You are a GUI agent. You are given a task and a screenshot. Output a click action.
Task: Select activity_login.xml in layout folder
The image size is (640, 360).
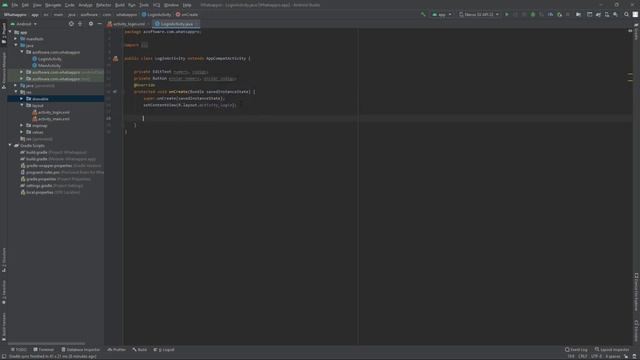(51, 112)
